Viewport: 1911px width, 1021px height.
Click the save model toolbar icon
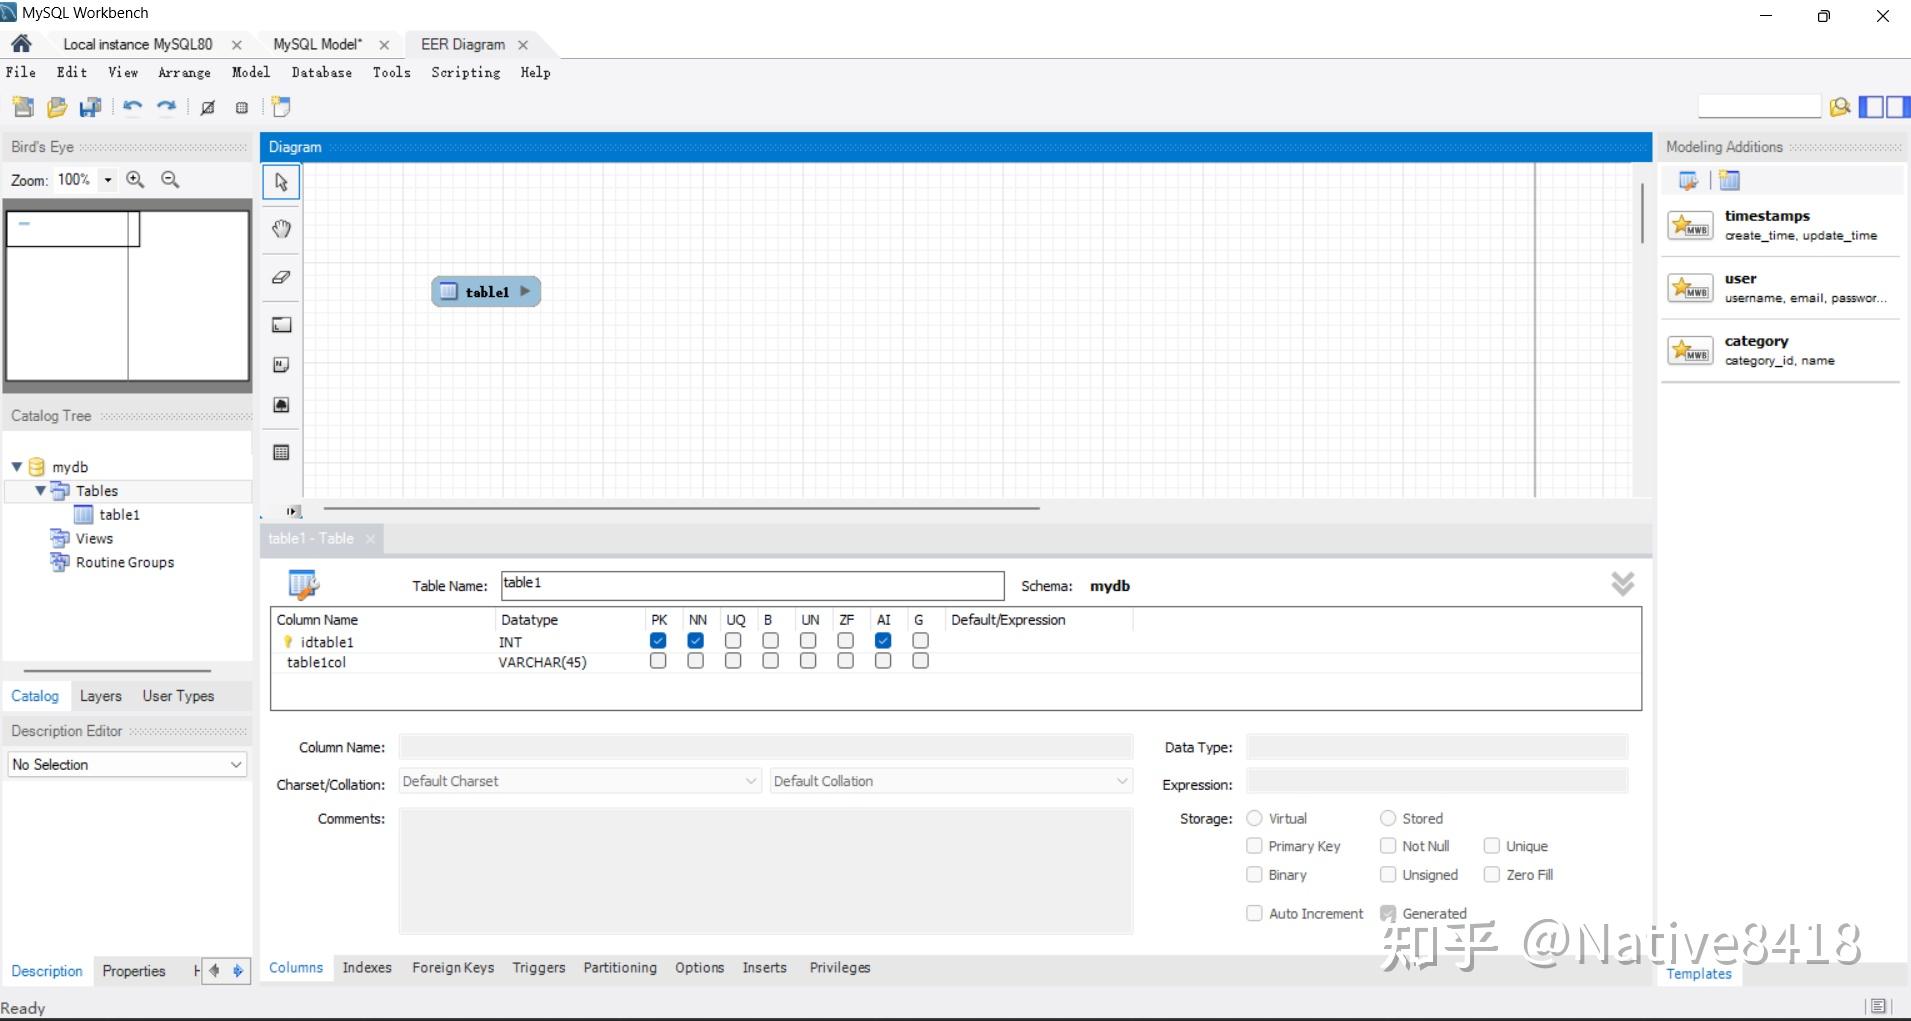pos(91,107)
